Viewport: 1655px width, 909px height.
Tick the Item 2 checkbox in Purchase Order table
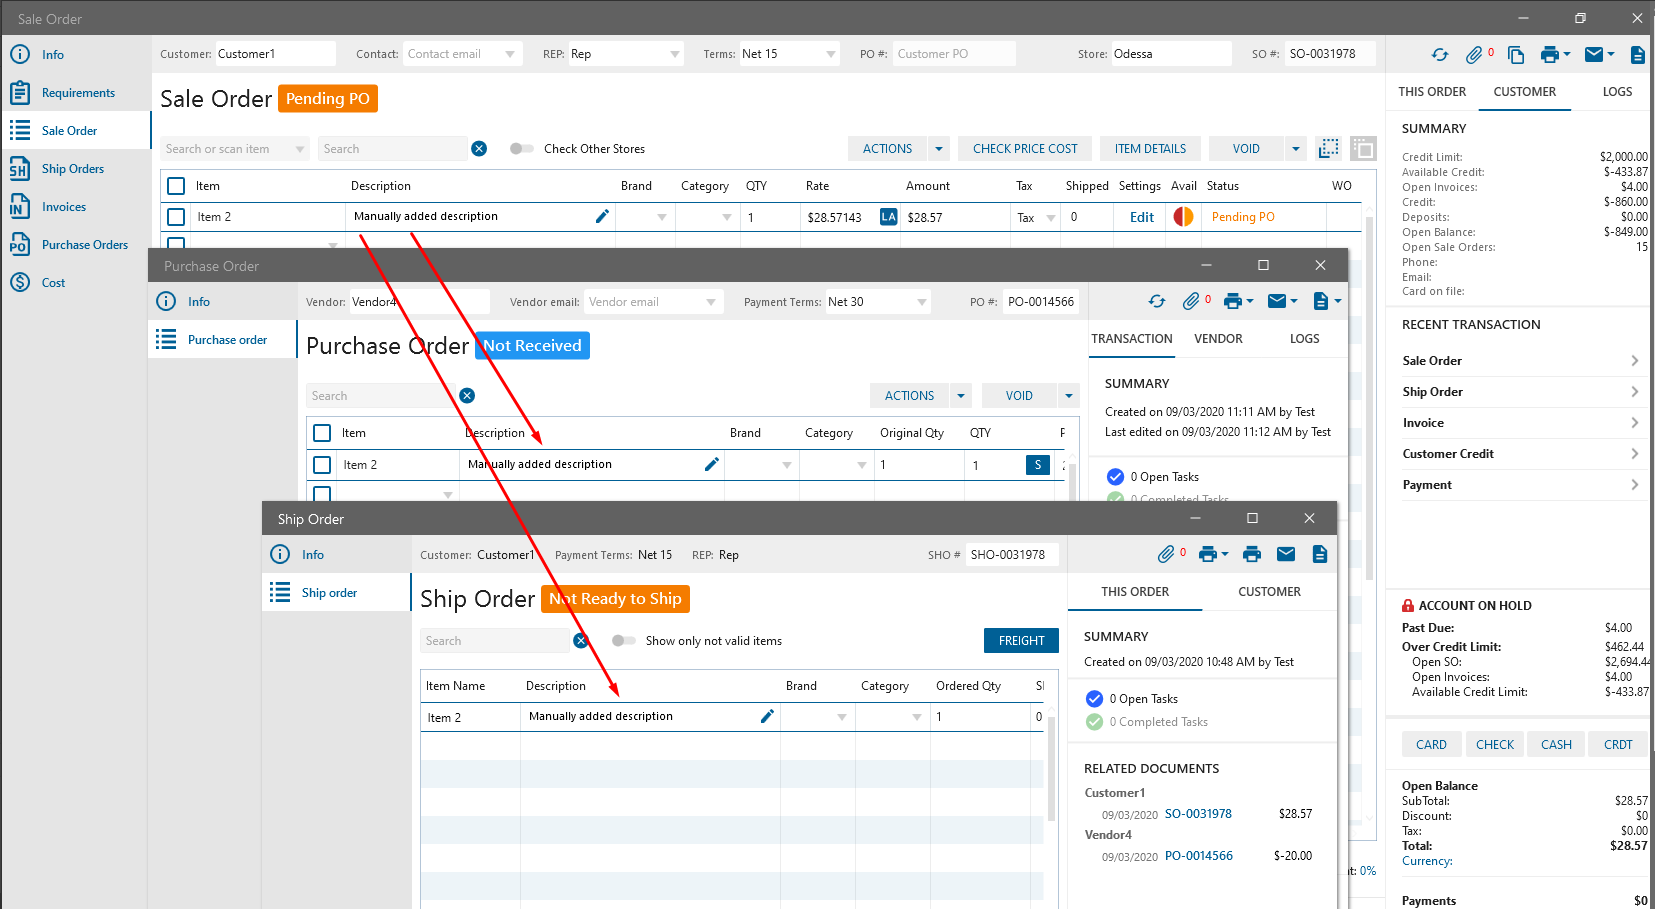(322, 465)
